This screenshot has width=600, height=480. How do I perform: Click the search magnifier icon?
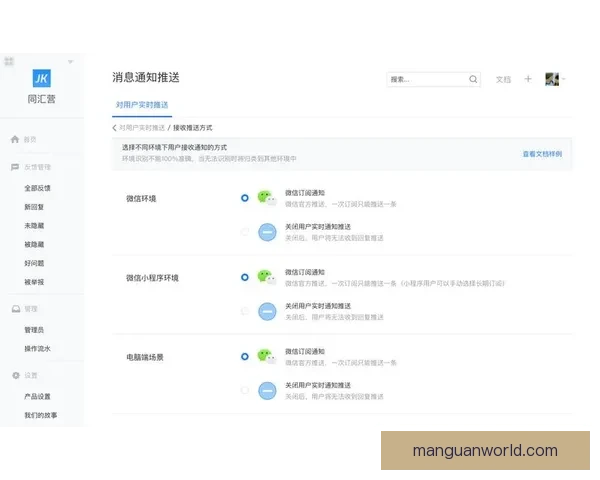tap(473, 79)
